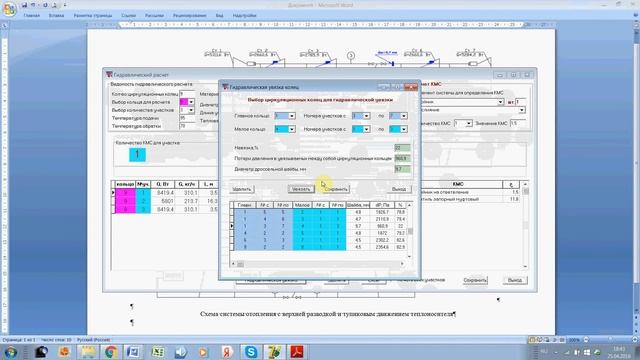Open the Разметка страницы ribbon tab
Screen dimensions: 640x360
[x=93, y=16]
